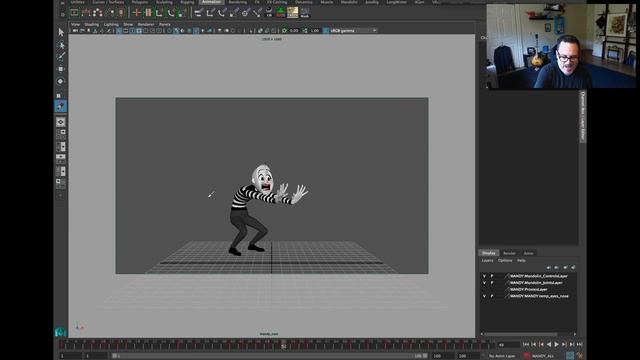Open the layer editor Help menu
The width and height of the screenshot is (640, 360).
click(521, 260)
